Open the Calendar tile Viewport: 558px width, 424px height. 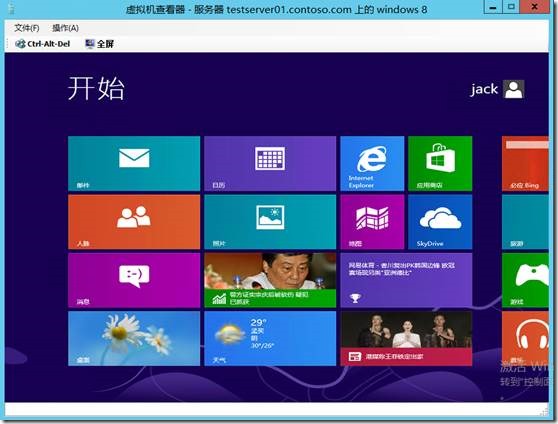(x=270, y=163)
